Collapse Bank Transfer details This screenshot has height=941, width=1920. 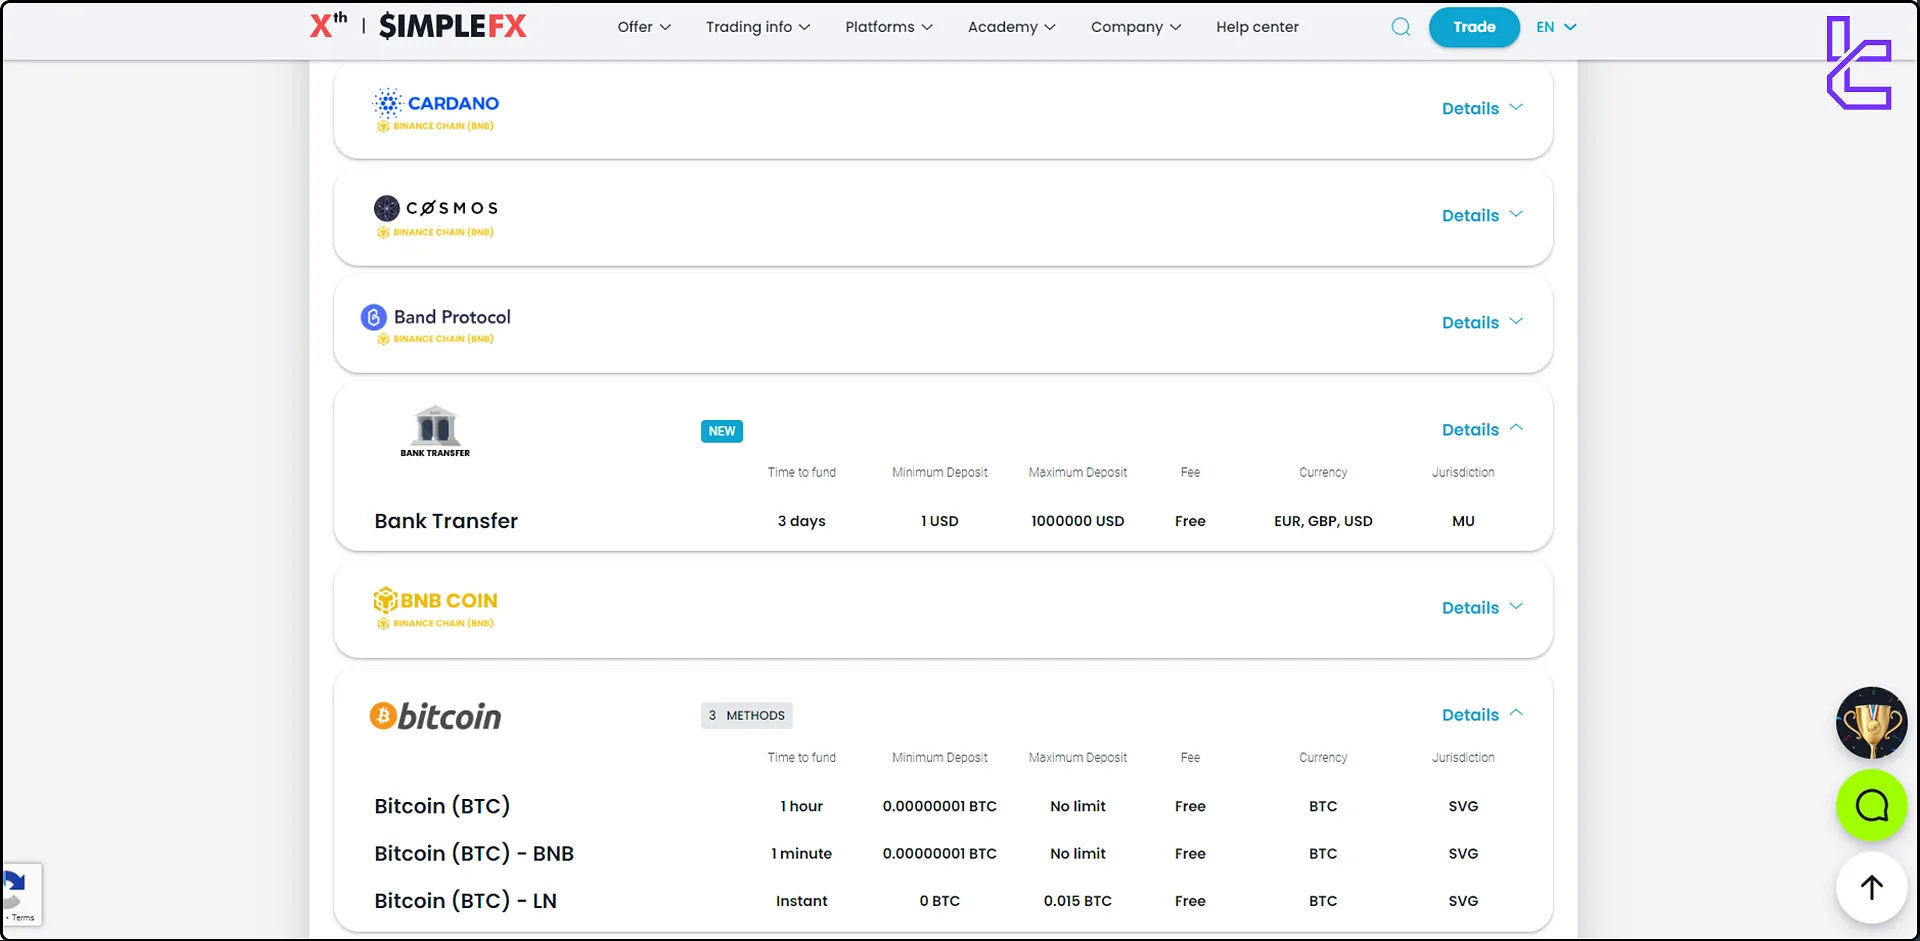point(1482,429)
